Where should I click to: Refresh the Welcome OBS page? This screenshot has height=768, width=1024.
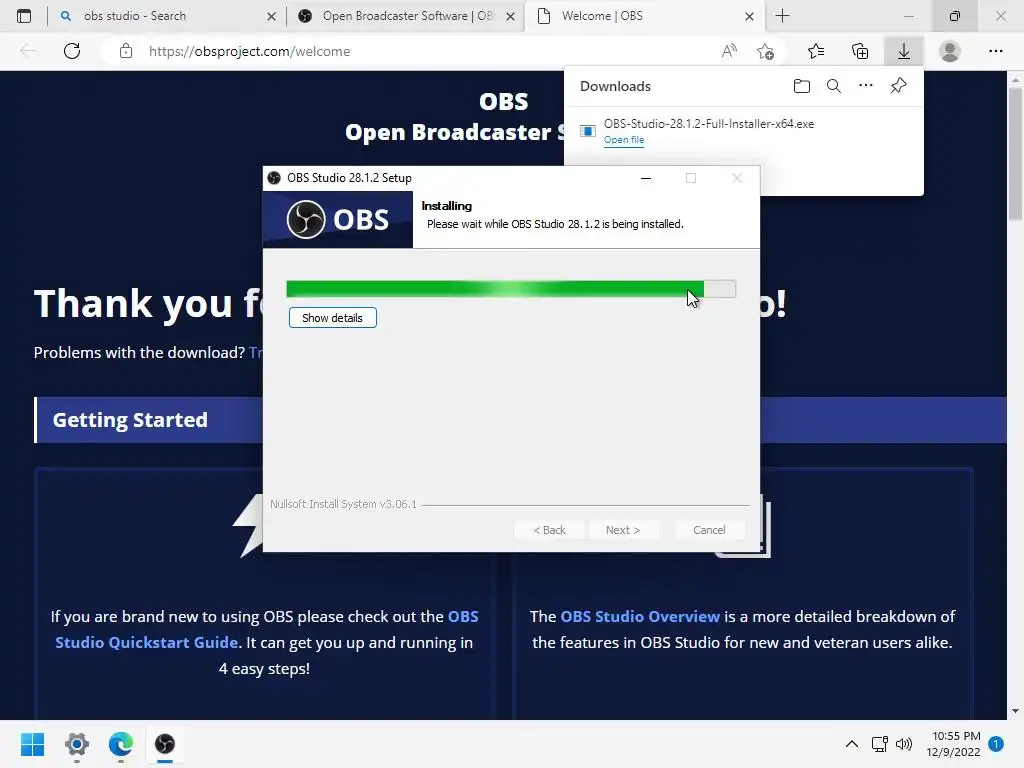[x=72, y=51]
